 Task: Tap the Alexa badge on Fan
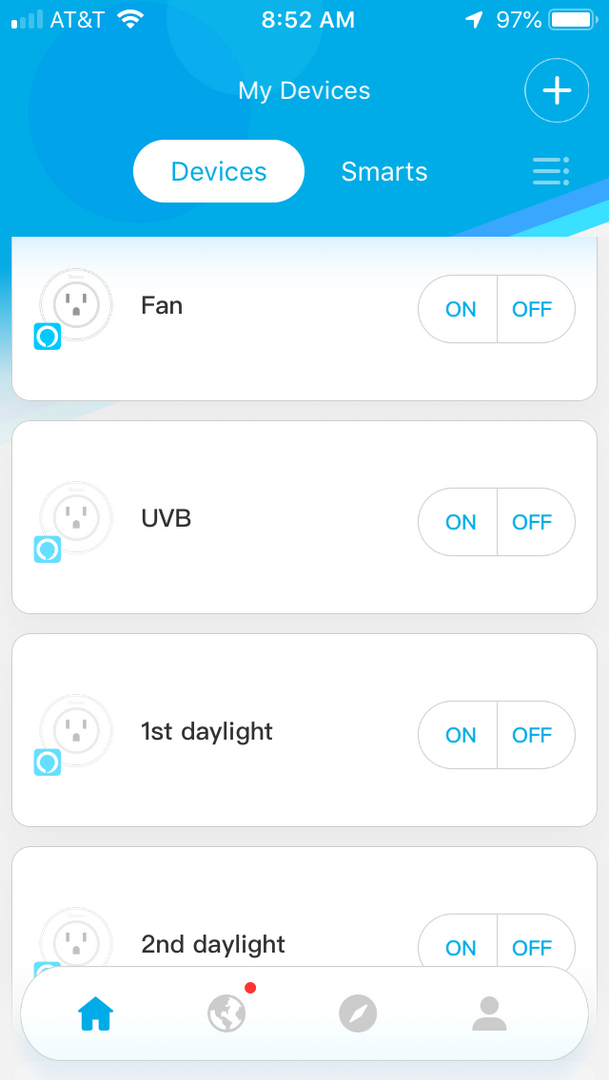[x=47, y=337]
